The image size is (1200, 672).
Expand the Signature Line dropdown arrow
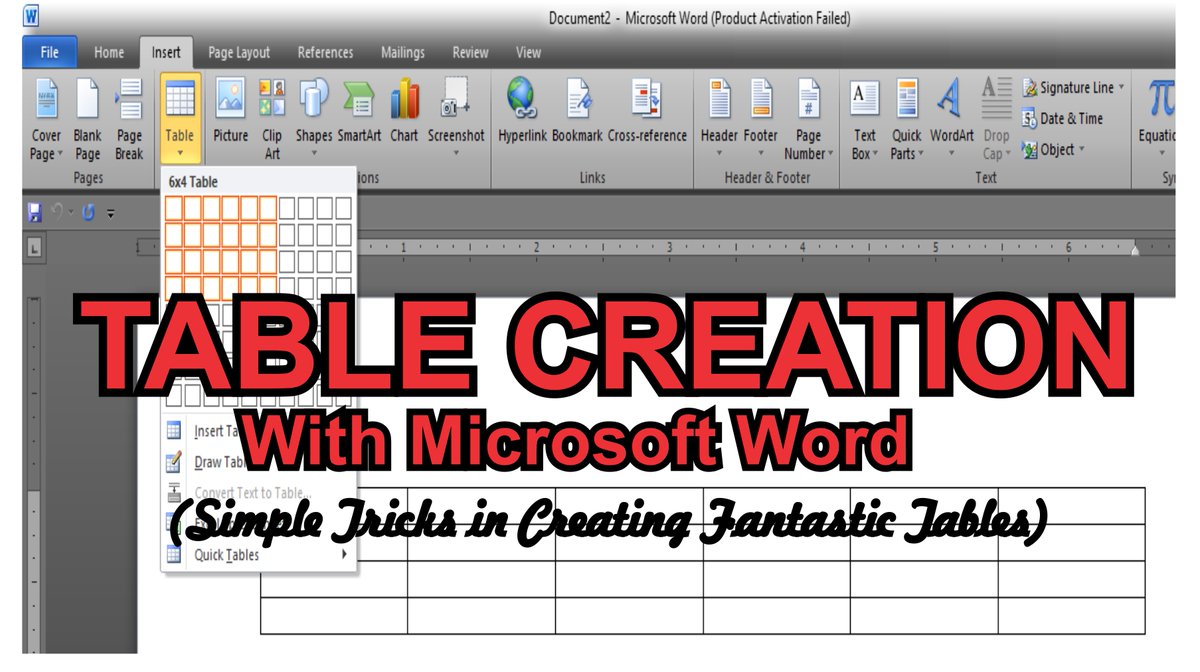(1122, 88)
